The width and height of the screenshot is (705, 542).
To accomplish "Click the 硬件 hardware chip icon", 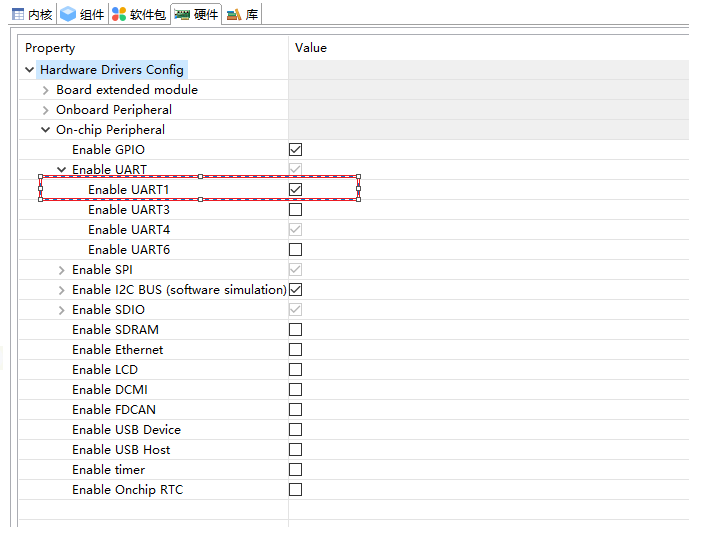I will coord(183,14).
